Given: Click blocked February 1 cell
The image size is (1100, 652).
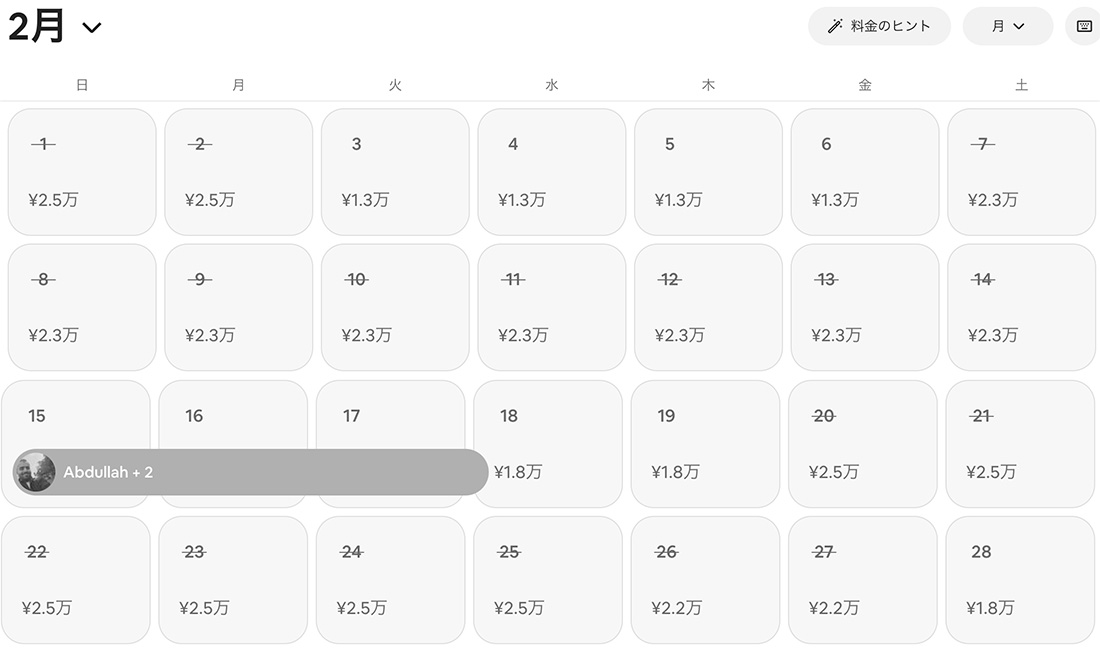Looking at the screenshot, I should tap(82, 172).
